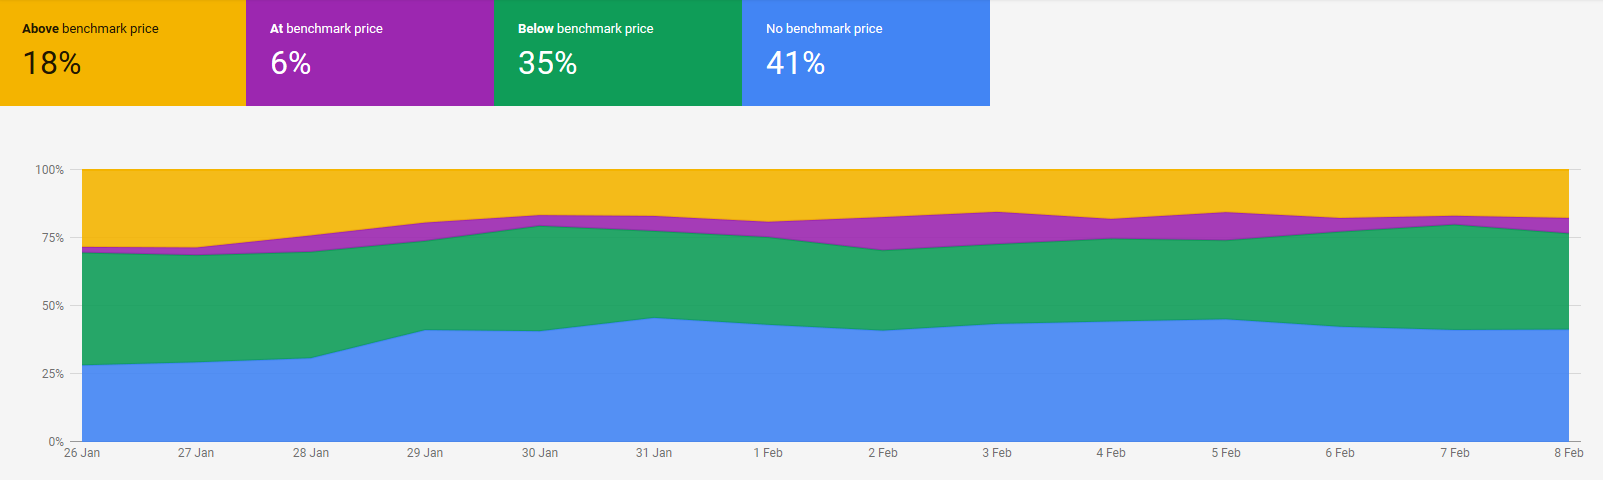Click the 6% value on purple card
The image size is (1603, 480).
click(291, 63)
